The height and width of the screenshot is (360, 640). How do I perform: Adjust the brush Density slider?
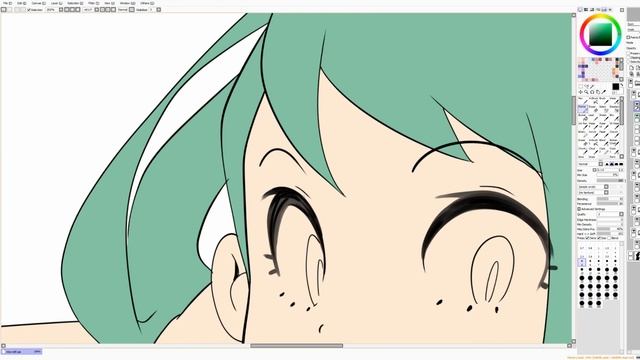tap(610, 180)
